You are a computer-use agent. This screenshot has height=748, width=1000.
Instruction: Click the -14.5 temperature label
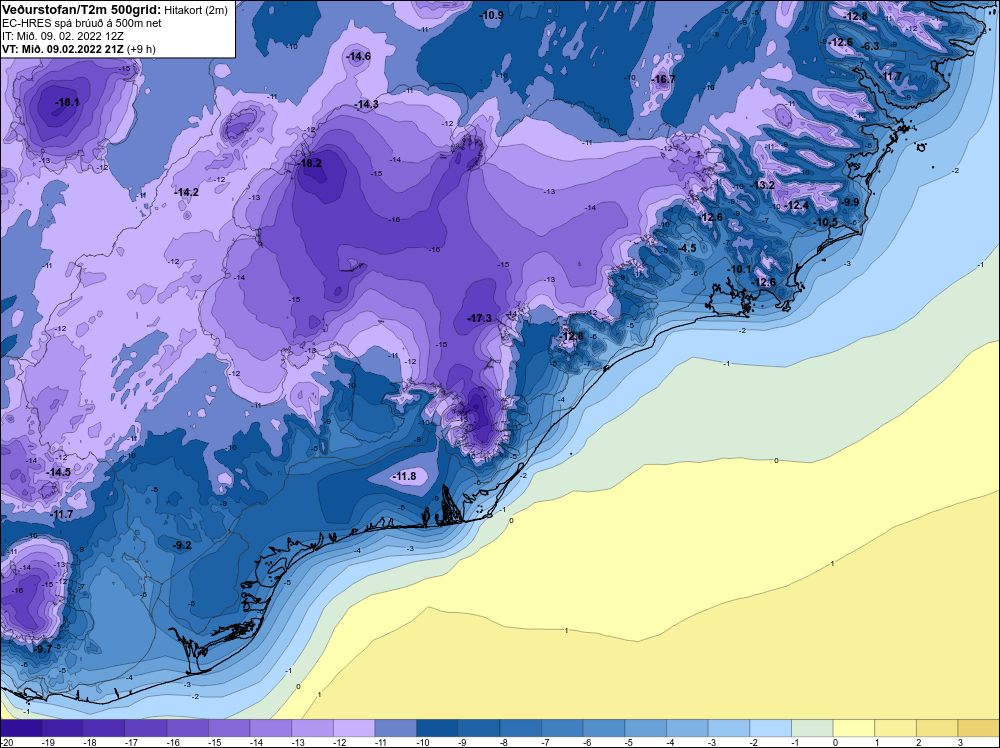point(59,472)
